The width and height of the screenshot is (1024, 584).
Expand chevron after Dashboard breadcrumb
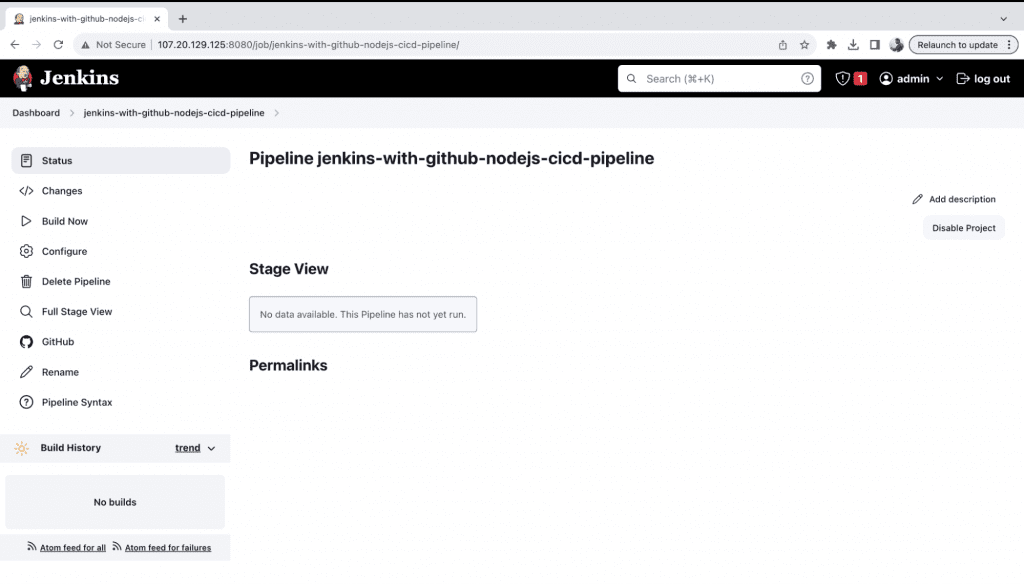click(72, 113)
